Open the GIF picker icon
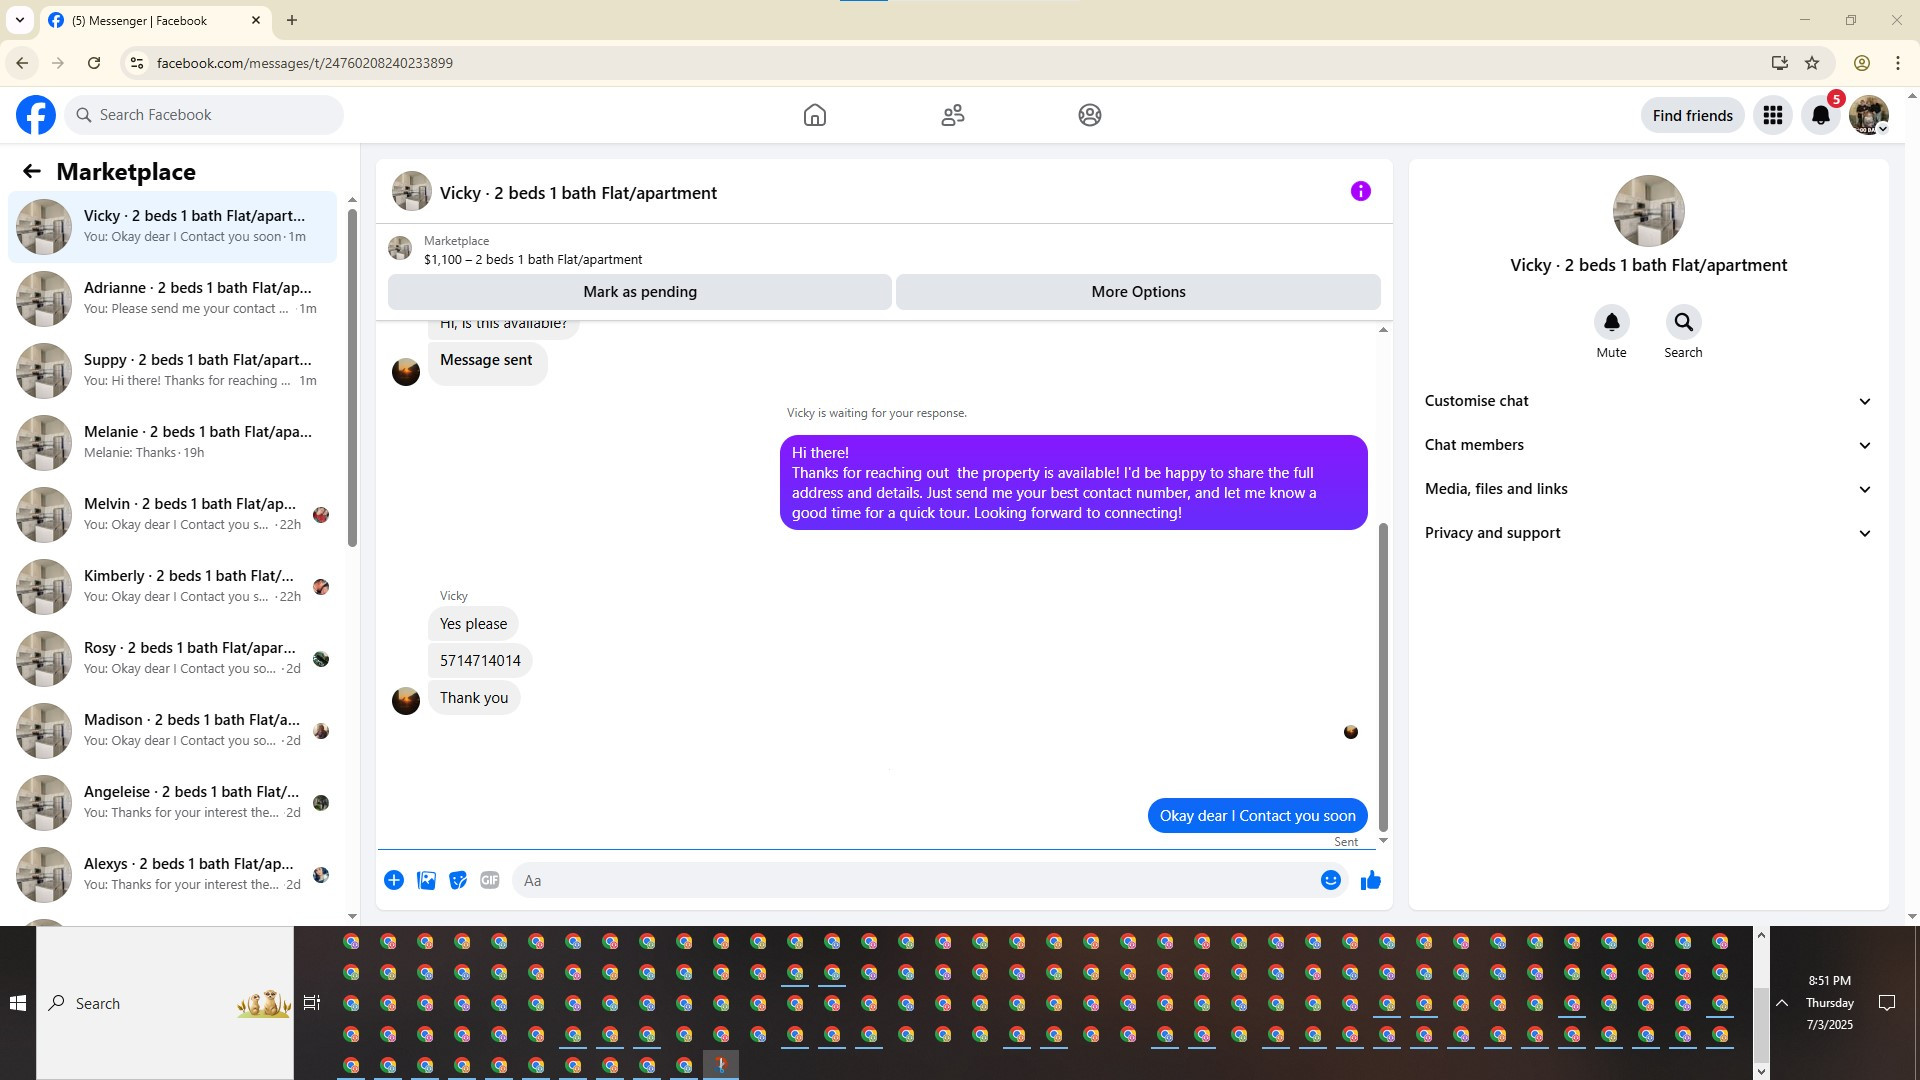This screenshot has width=1920, height=1080. pyautogui.click(x=489, y=880)
